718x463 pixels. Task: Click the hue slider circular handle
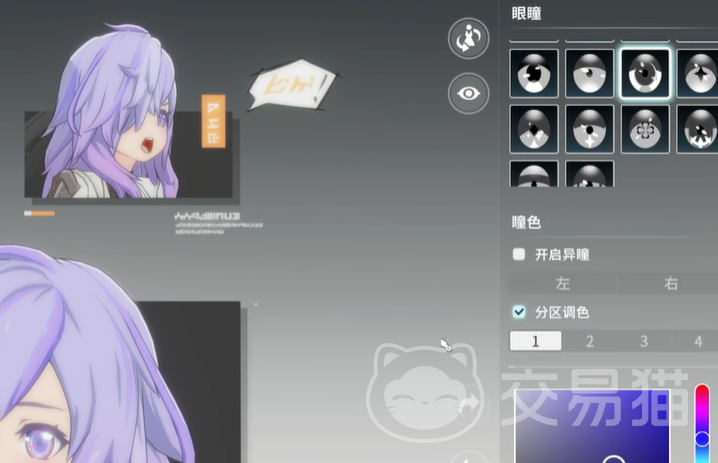(x=702, y=439)
